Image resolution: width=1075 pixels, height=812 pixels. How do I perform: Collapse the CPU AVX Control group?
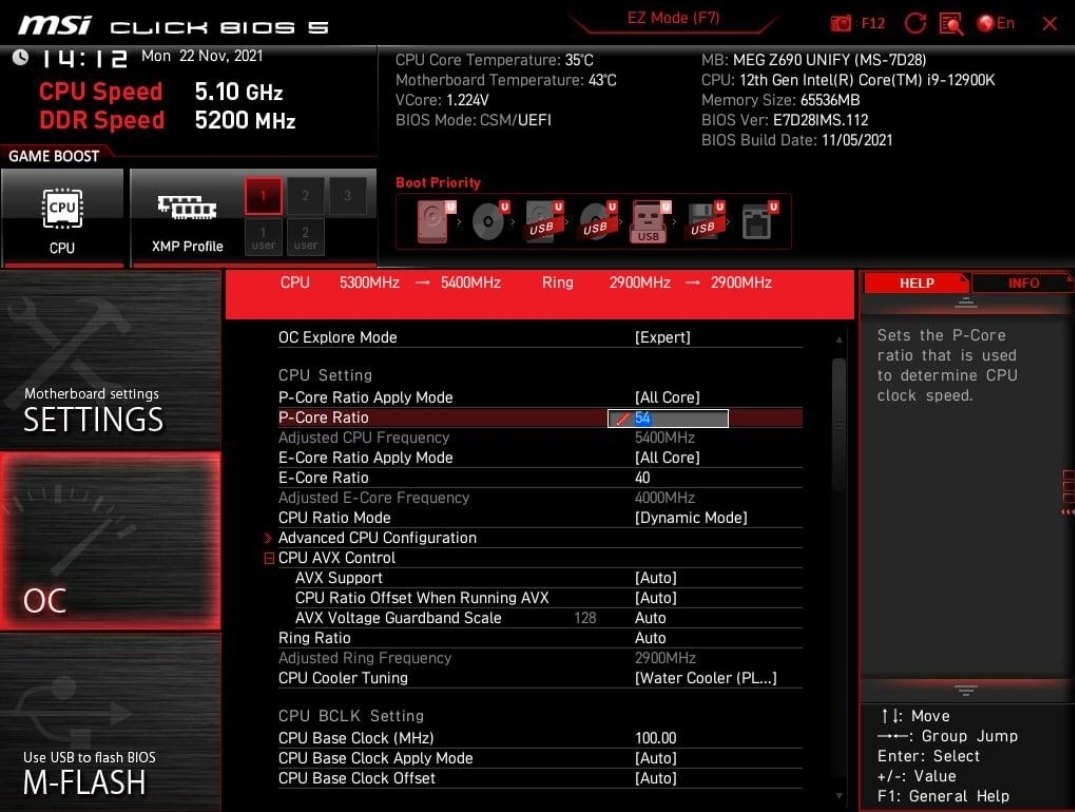point(269,558)
